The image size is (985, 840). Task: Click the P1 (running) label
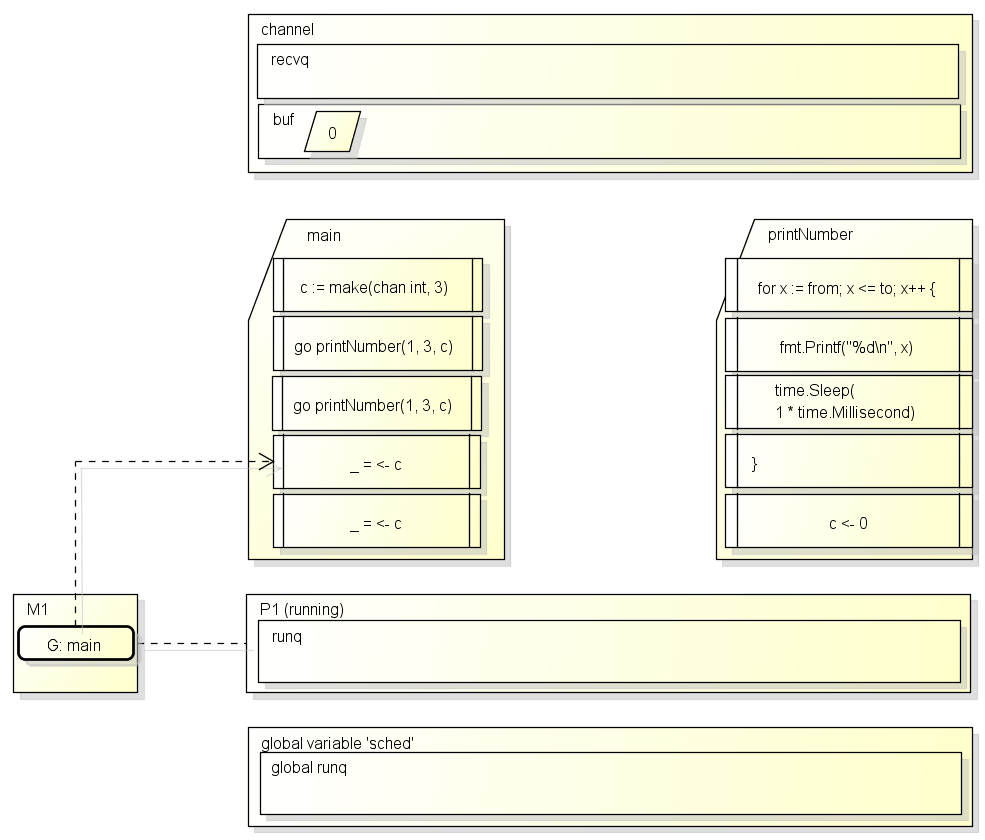(x=302, y=609)
